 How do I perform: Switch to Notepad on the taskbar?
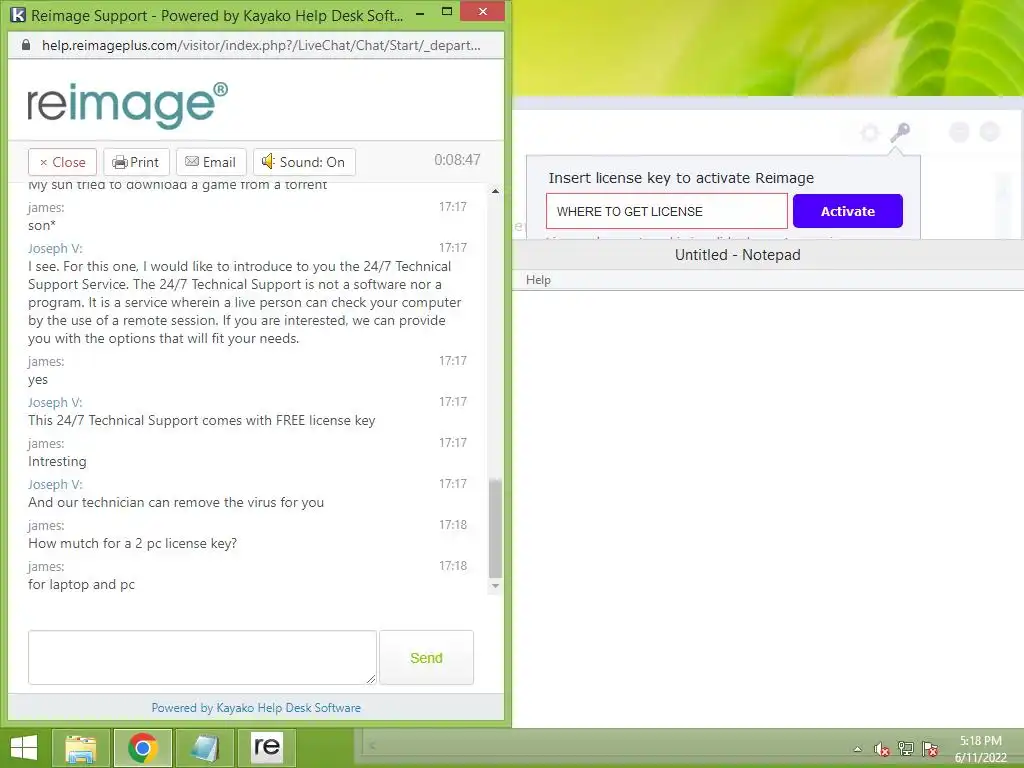point(205,748)
